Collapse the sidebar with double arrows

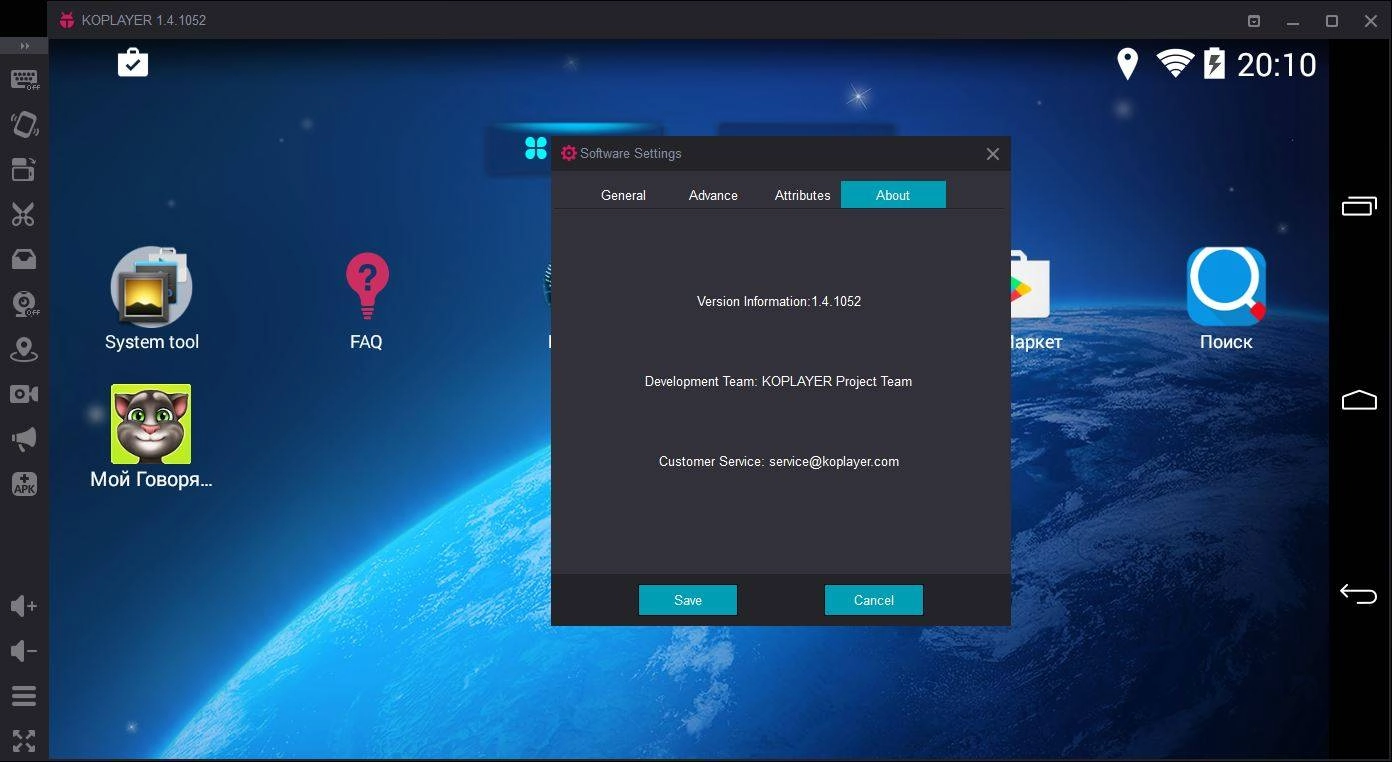tap(24, 46)
